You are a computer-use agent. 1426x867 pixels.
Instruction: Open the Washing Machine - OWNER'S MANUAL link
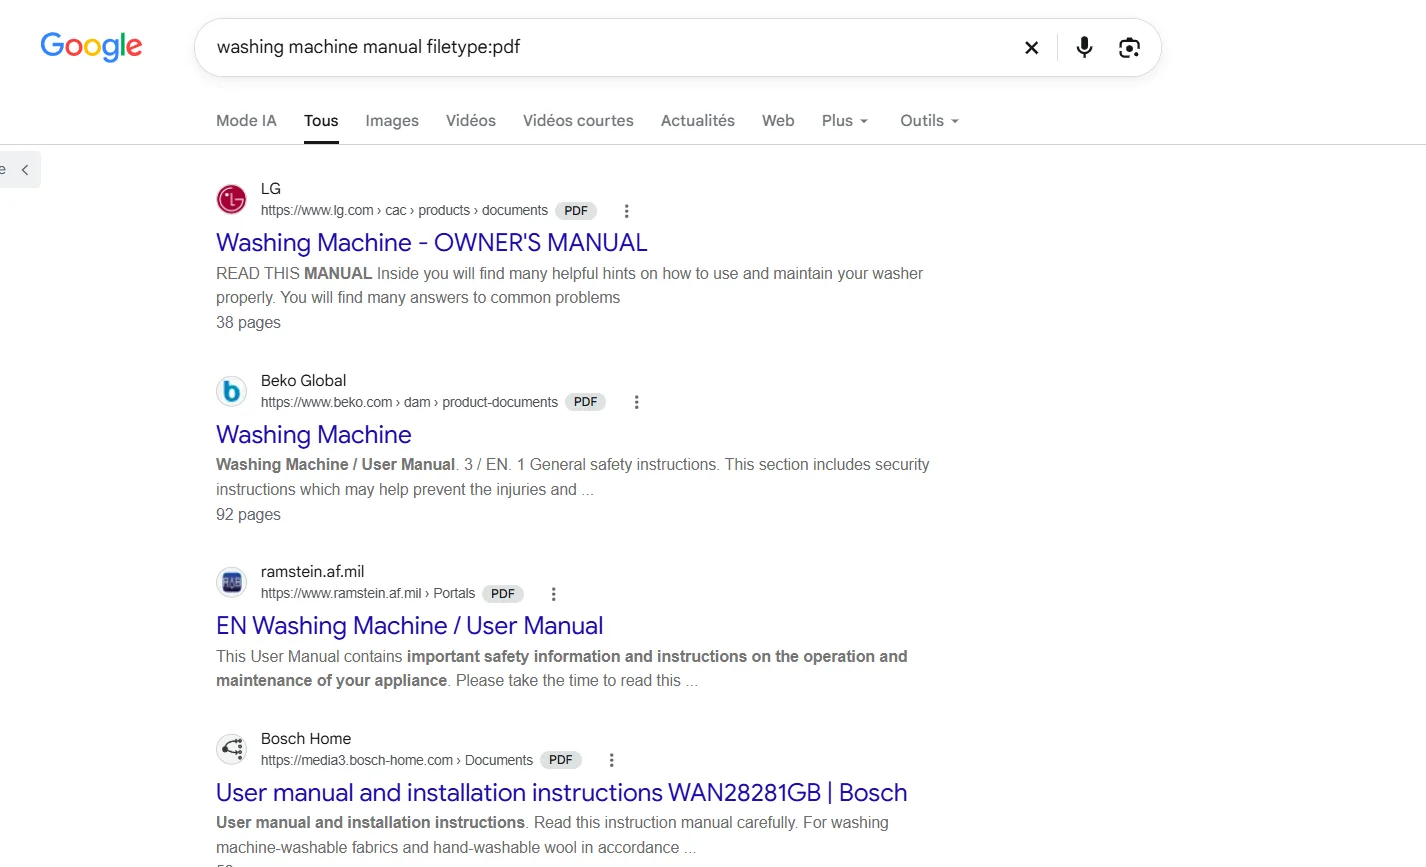(432, 243)
